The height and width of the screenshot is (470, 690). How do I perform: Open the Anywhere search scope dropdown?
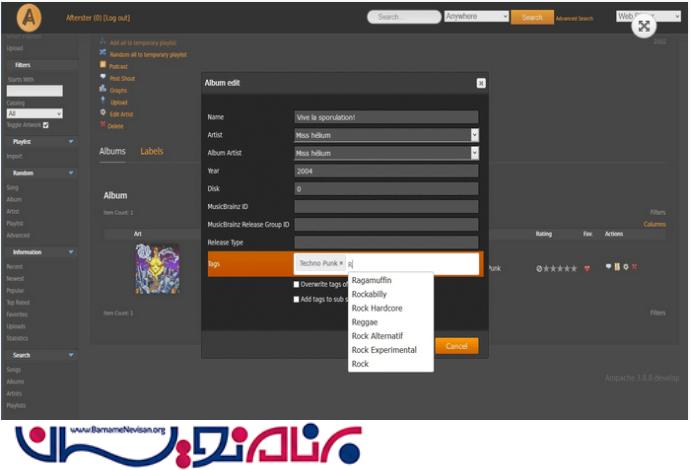(x=477, y=16)
